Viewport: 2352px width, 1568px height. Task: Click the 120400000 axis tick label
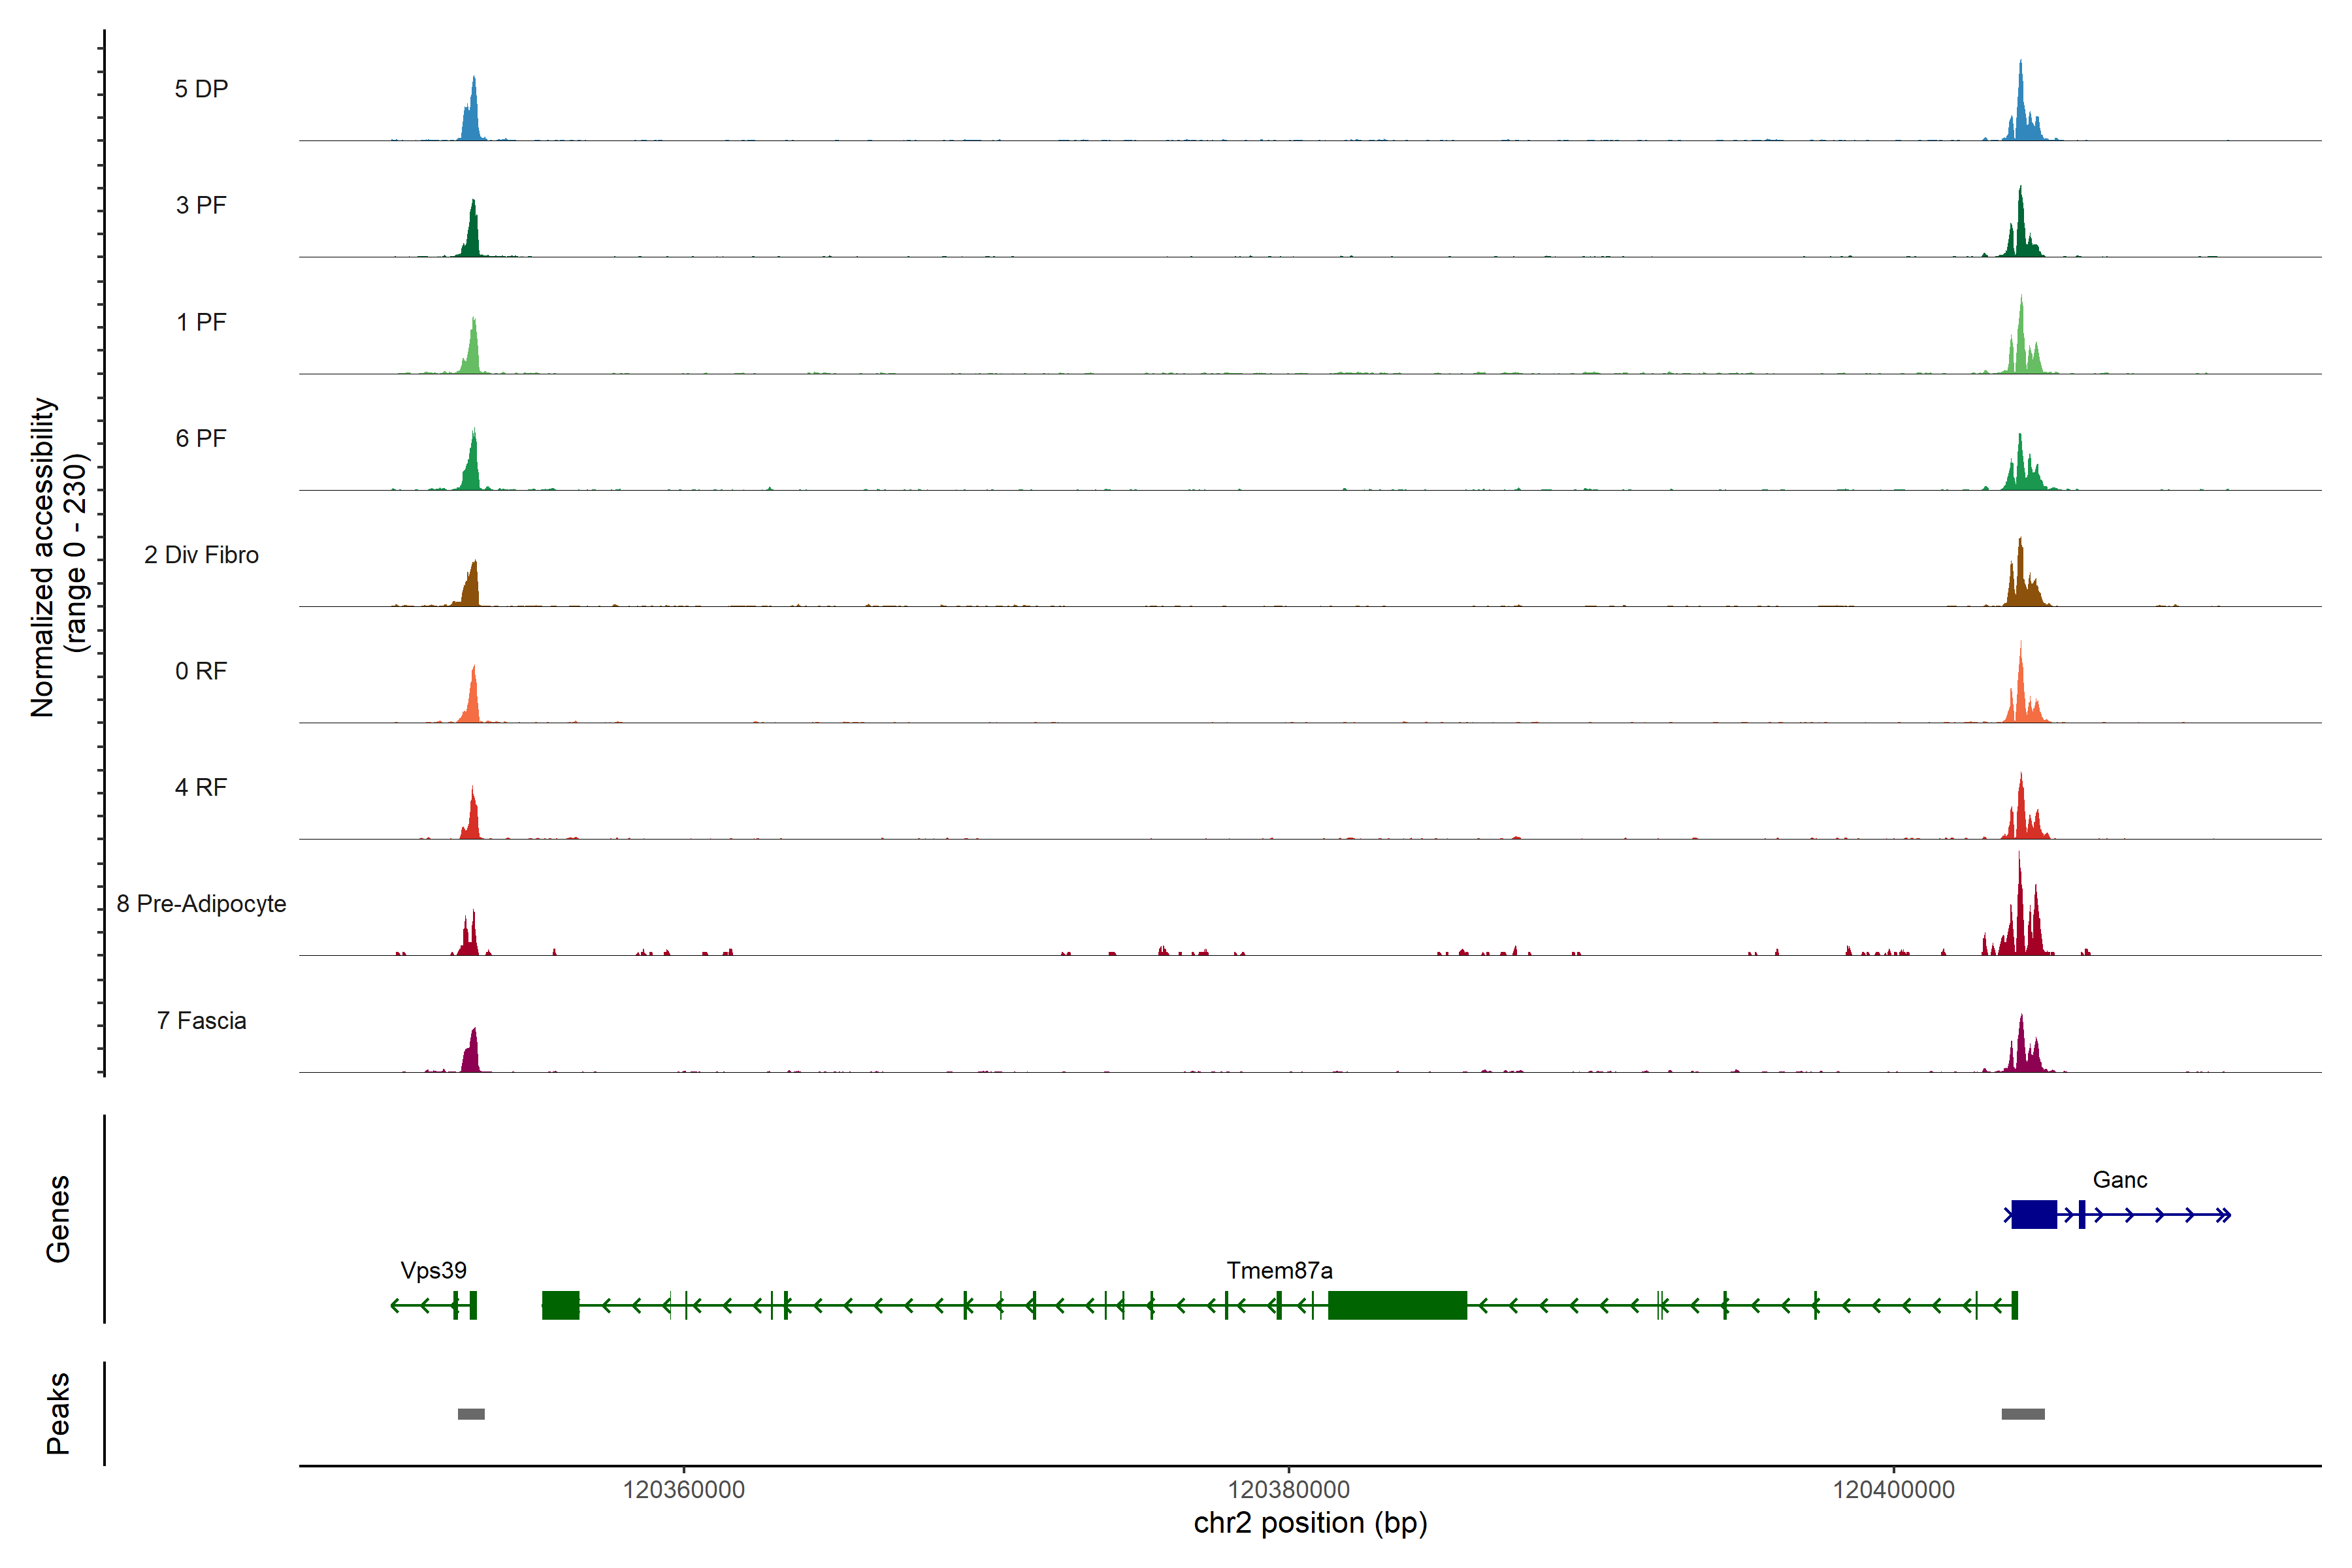(x=1893, y=1490)
